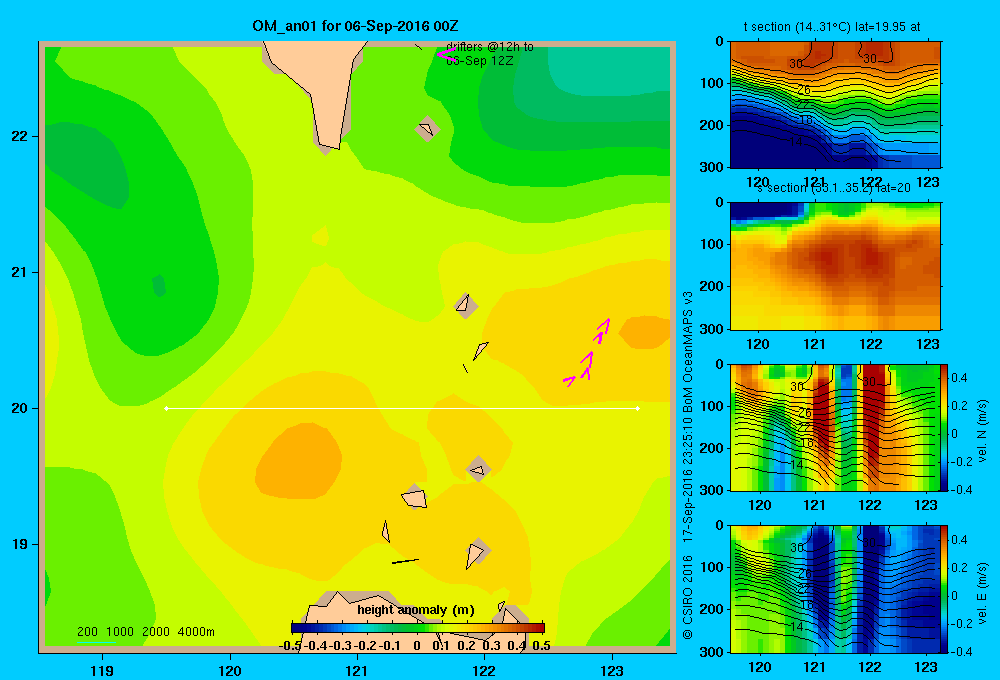
Task: Open the eastward velocity section panel
Action: [x=834, y=589]
